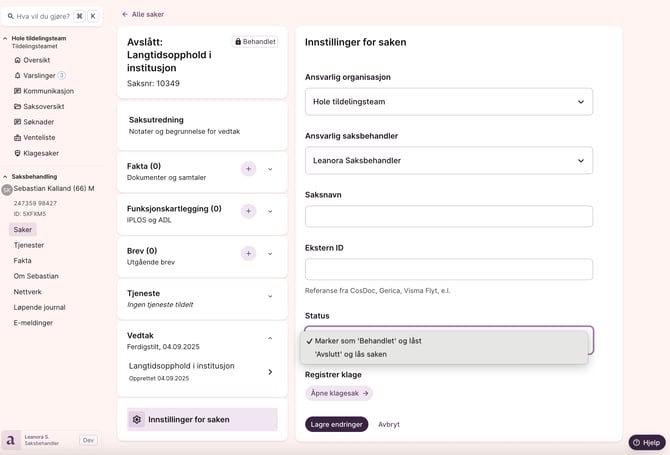Image resolution: width=670 pixels, height=455 pixels.
Task: Open Varslinger bell icon
Action: (17, 76)
